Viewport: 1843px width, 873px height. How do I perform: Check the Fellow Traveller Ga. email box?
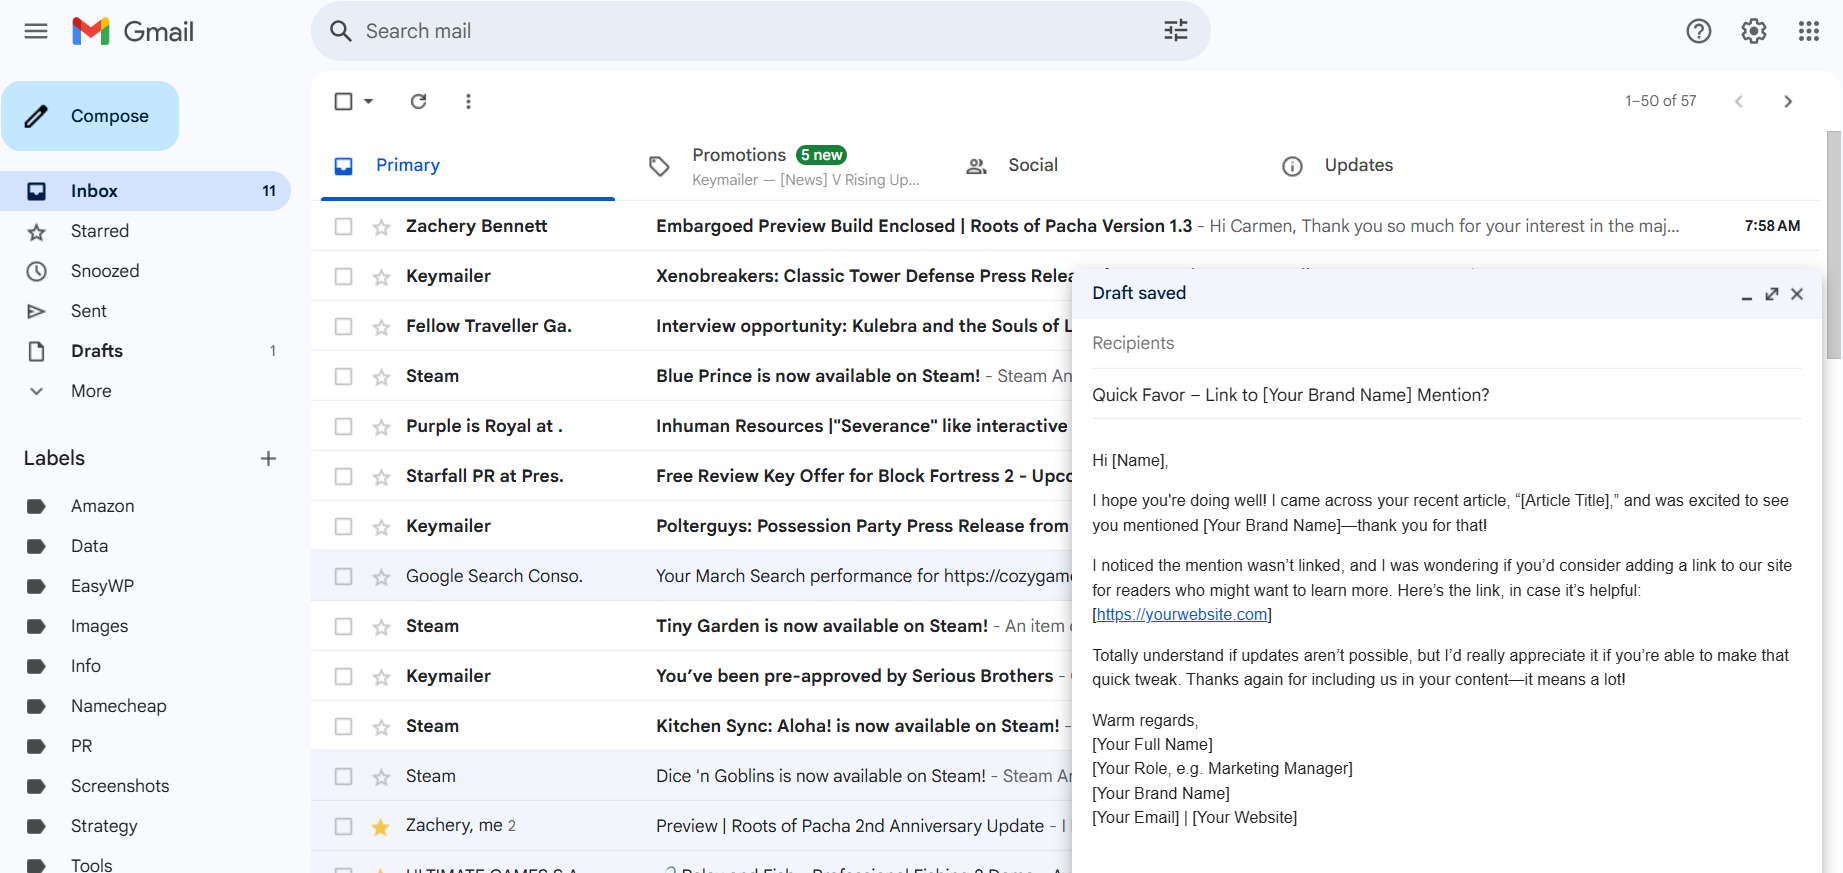[x=343, y=327]
